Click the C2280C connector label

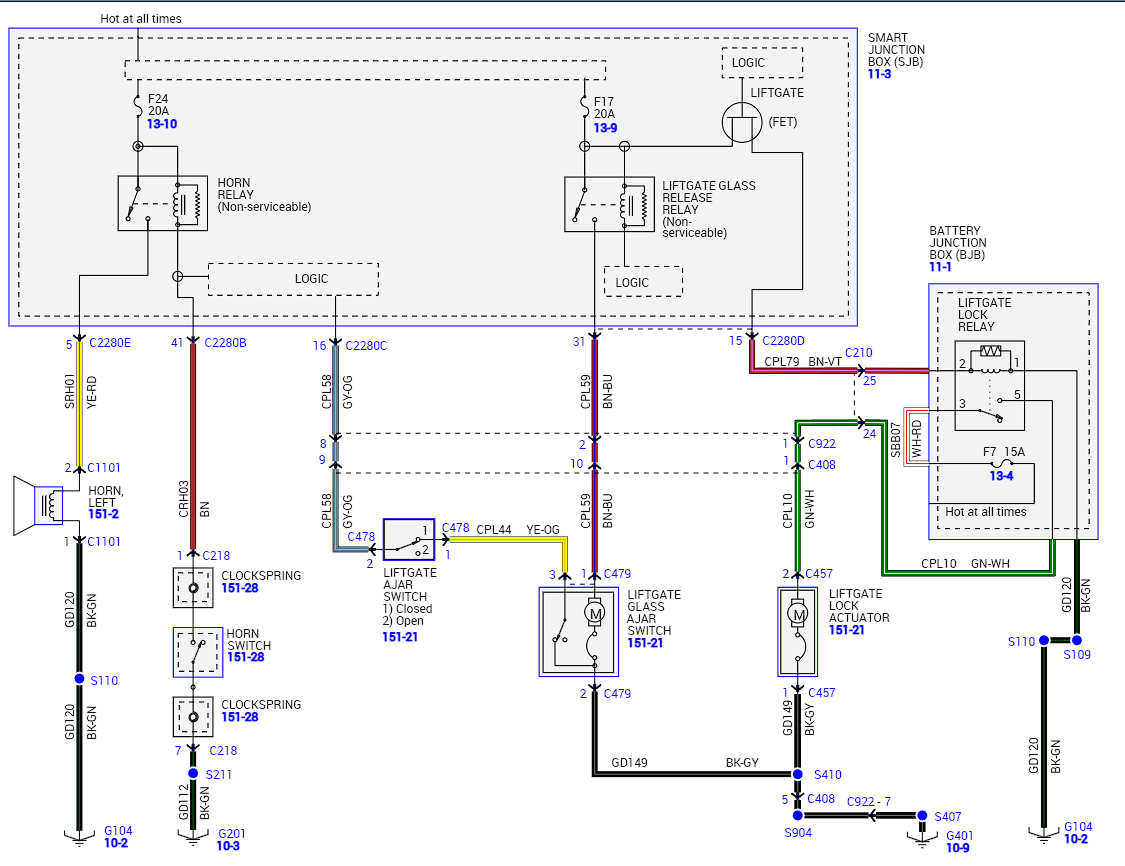tap(366, 346)
